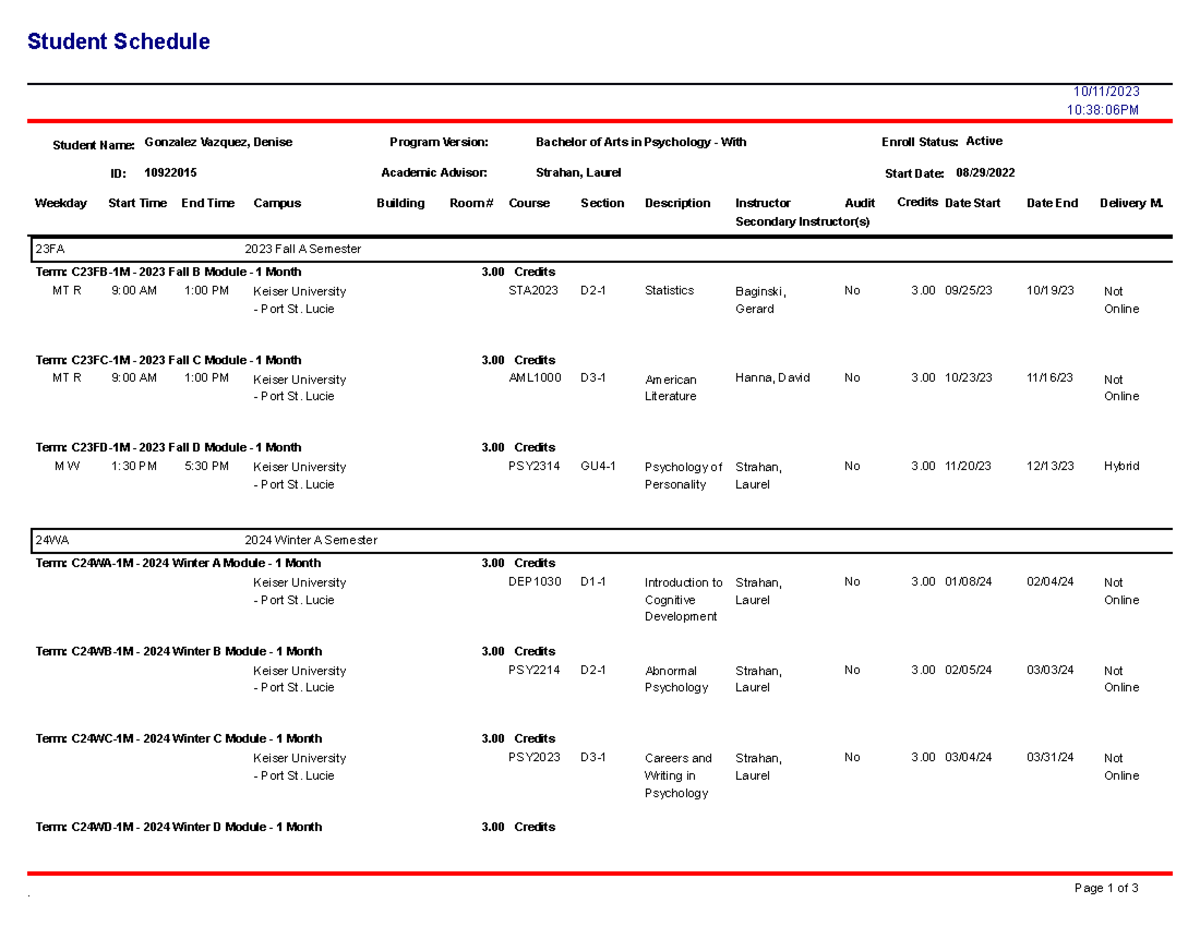Select the Hybrid delivery method entry
The height and width of the screenshot is (927, 1200).
click(1122, 466)
